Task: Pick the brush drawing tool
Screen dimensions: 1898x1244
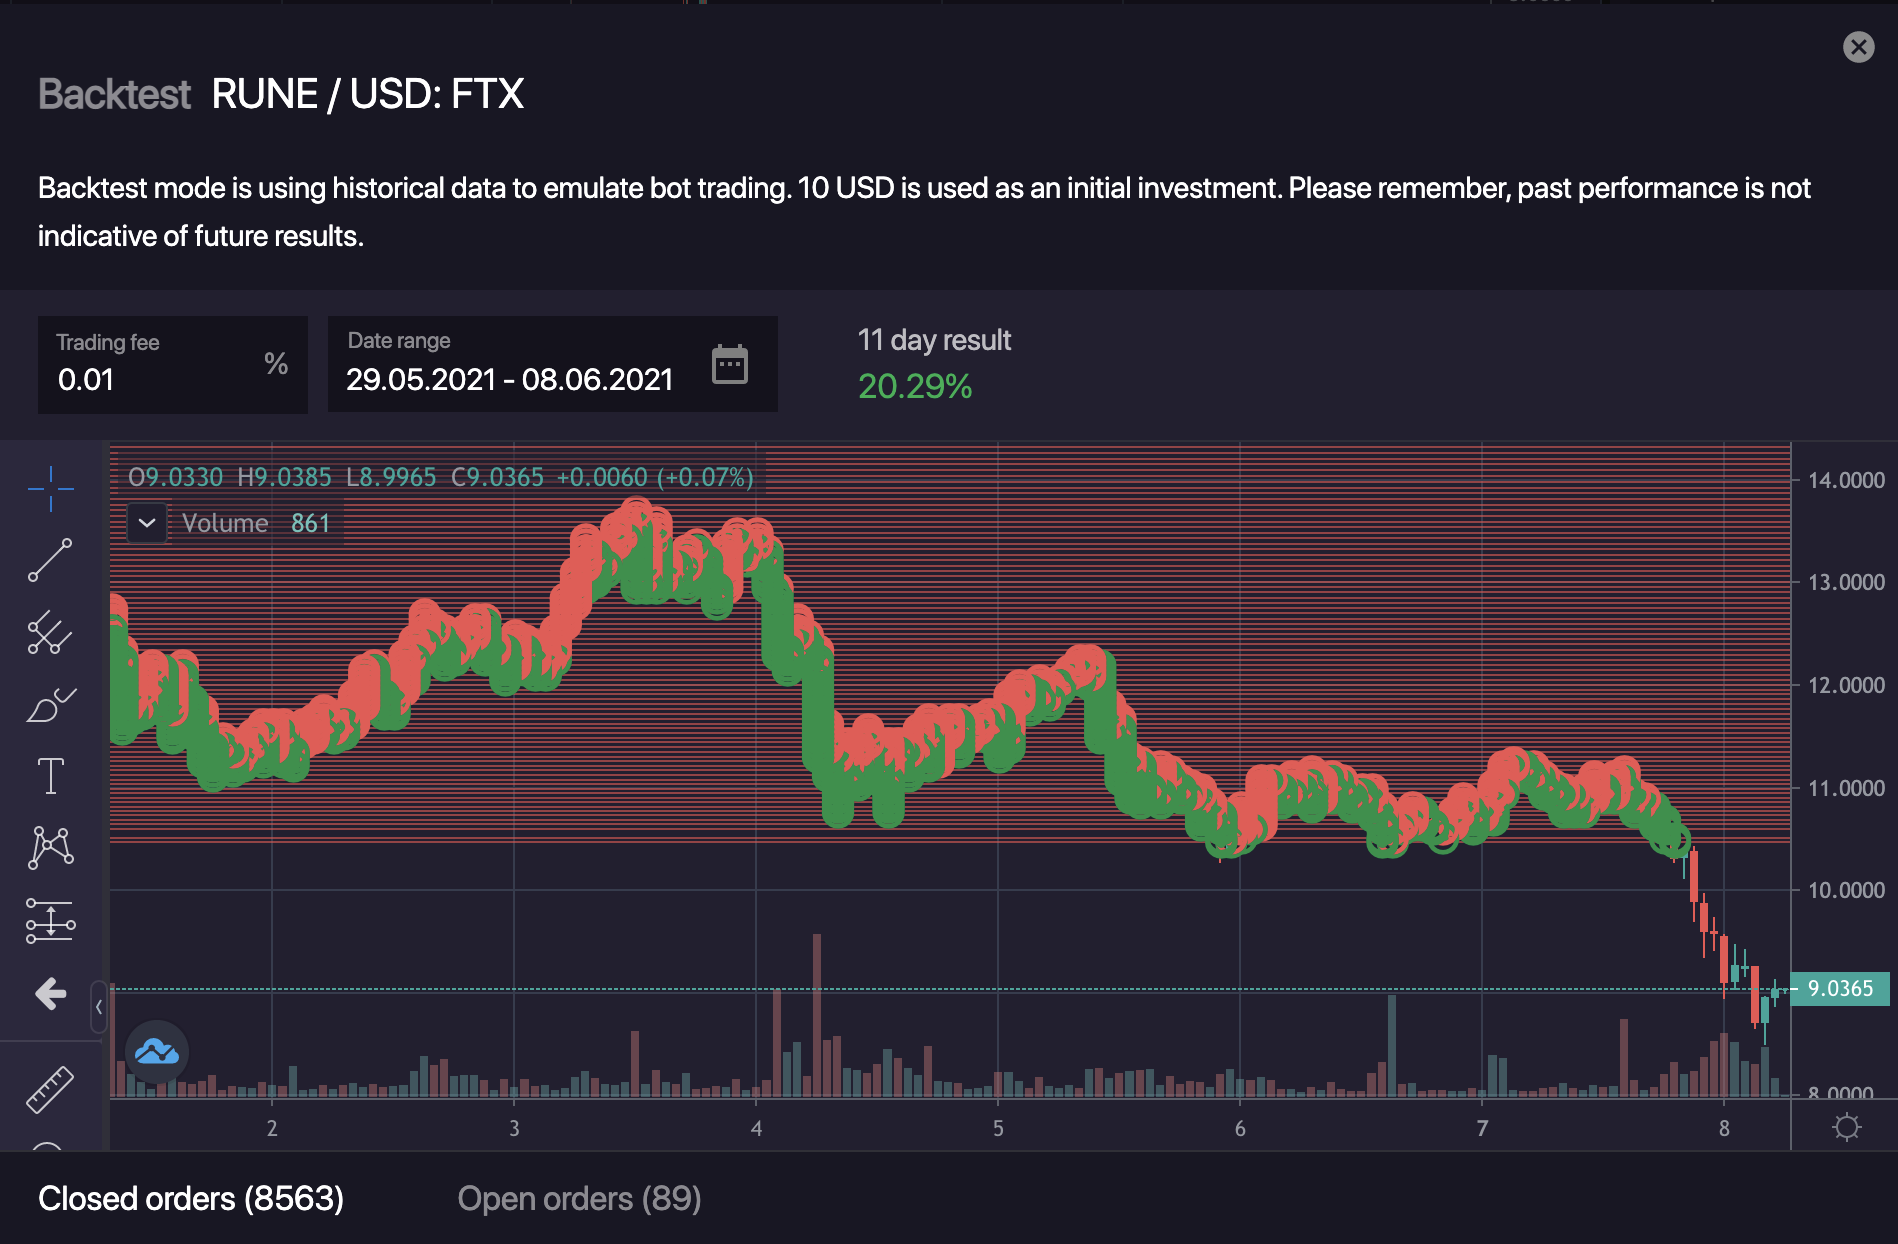Action: (x=50, y=705)
